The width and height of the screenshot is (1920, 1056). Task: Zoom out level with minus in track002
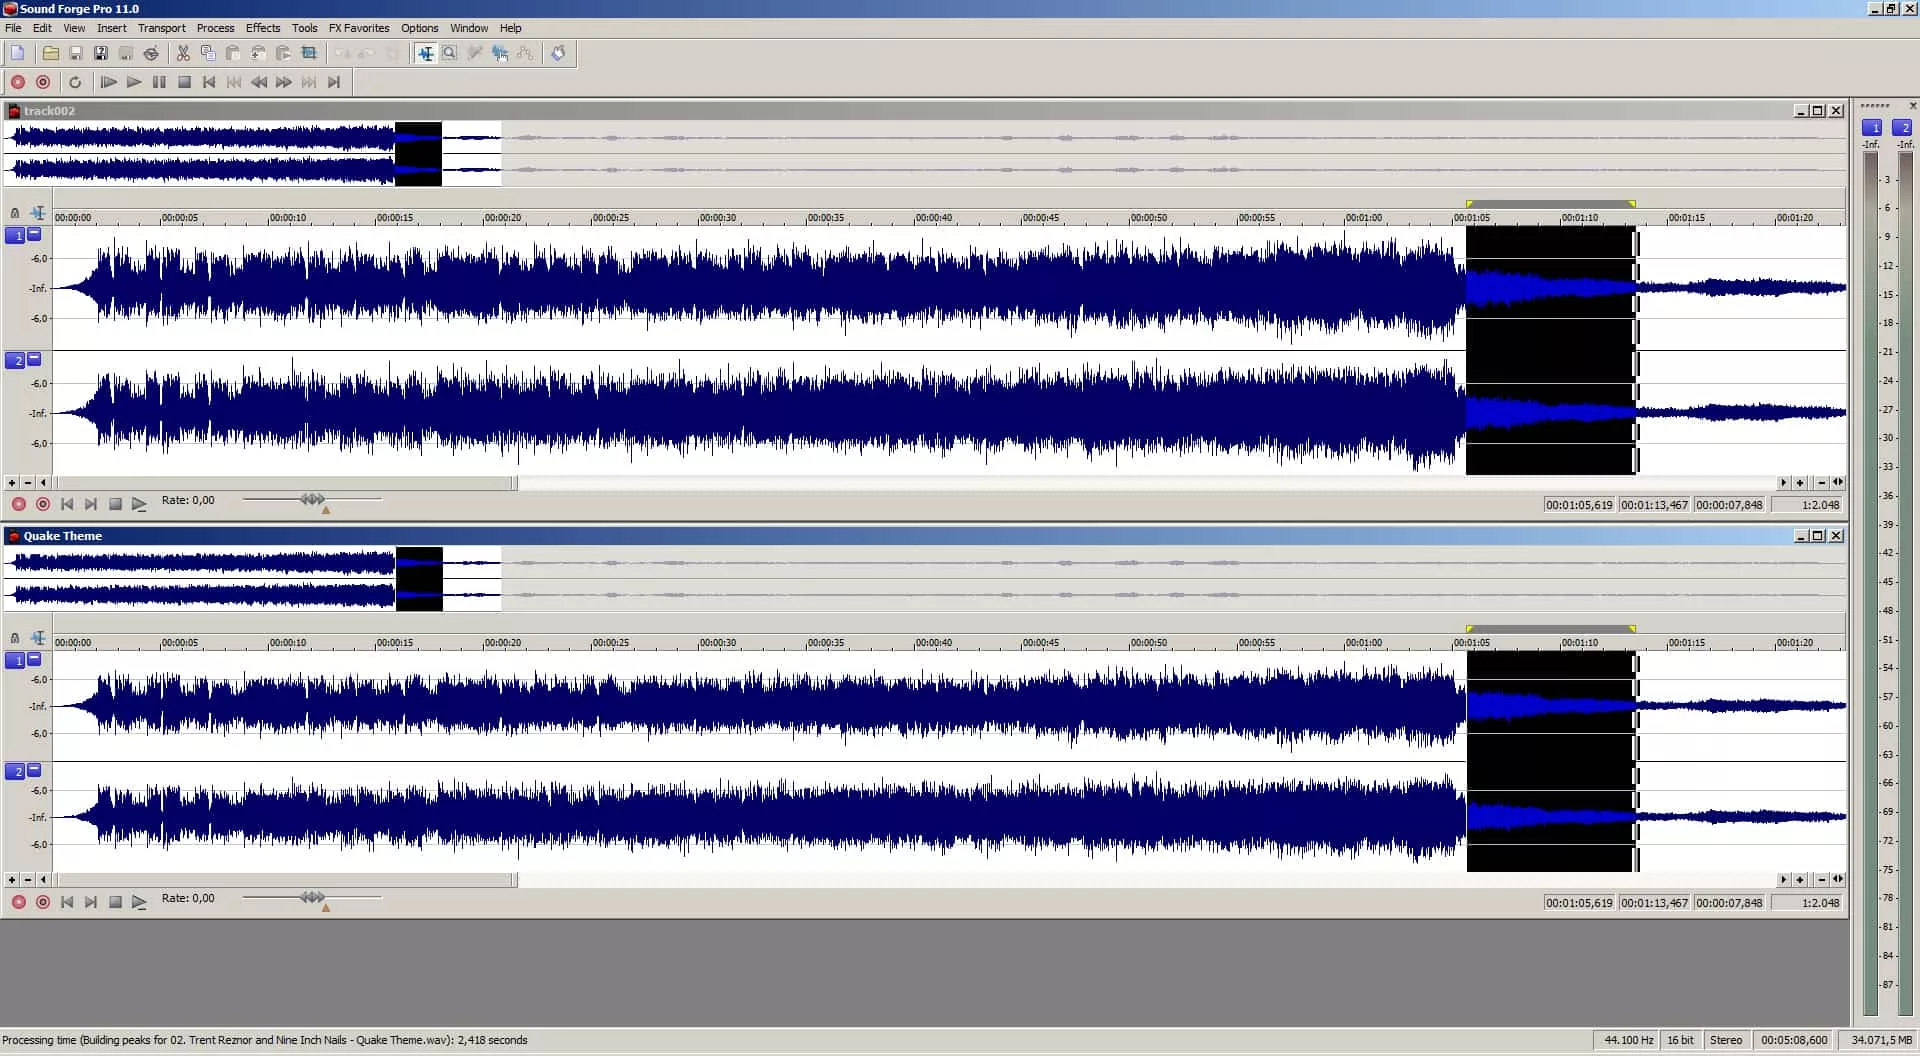pyautogui.click(x=27, y=482)
